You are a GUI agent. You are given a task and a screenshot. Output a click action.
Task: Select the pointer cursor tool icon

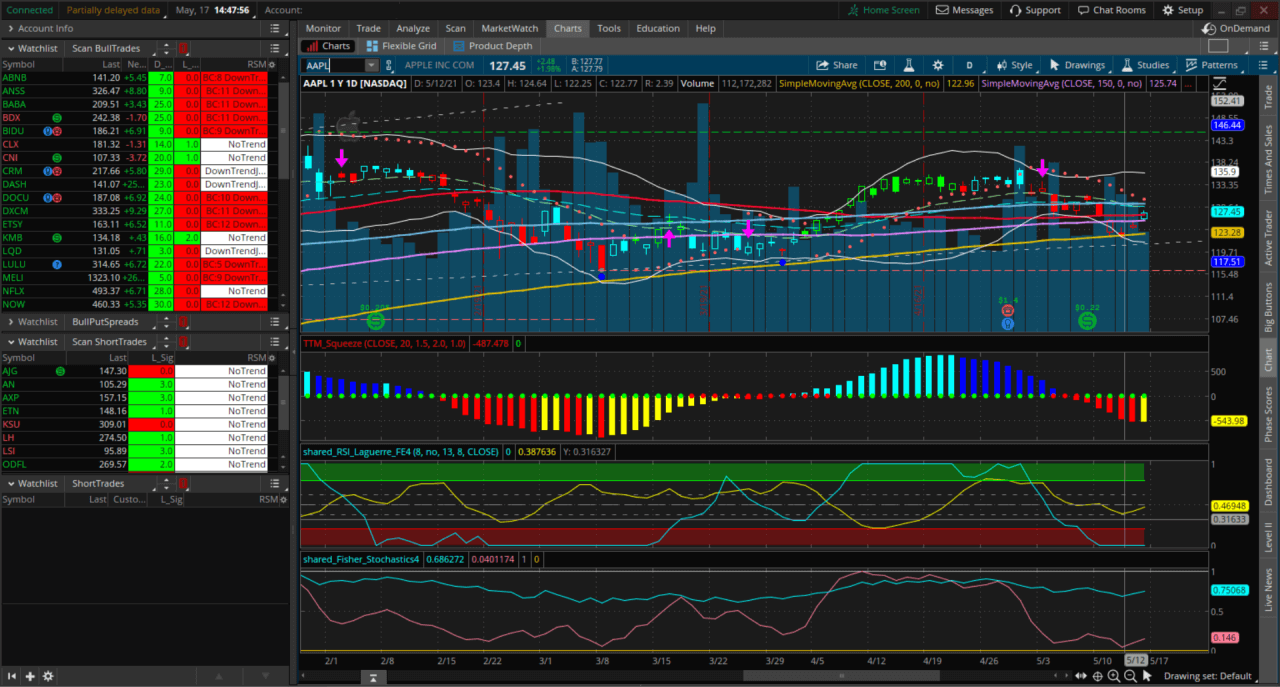tap(1147, 676)
